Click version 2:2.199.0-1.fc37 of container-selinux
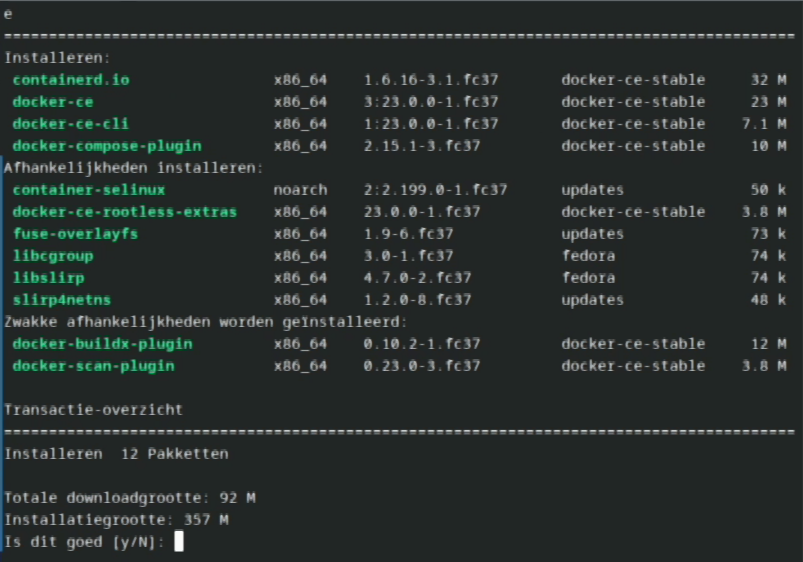 click(436, 190)
